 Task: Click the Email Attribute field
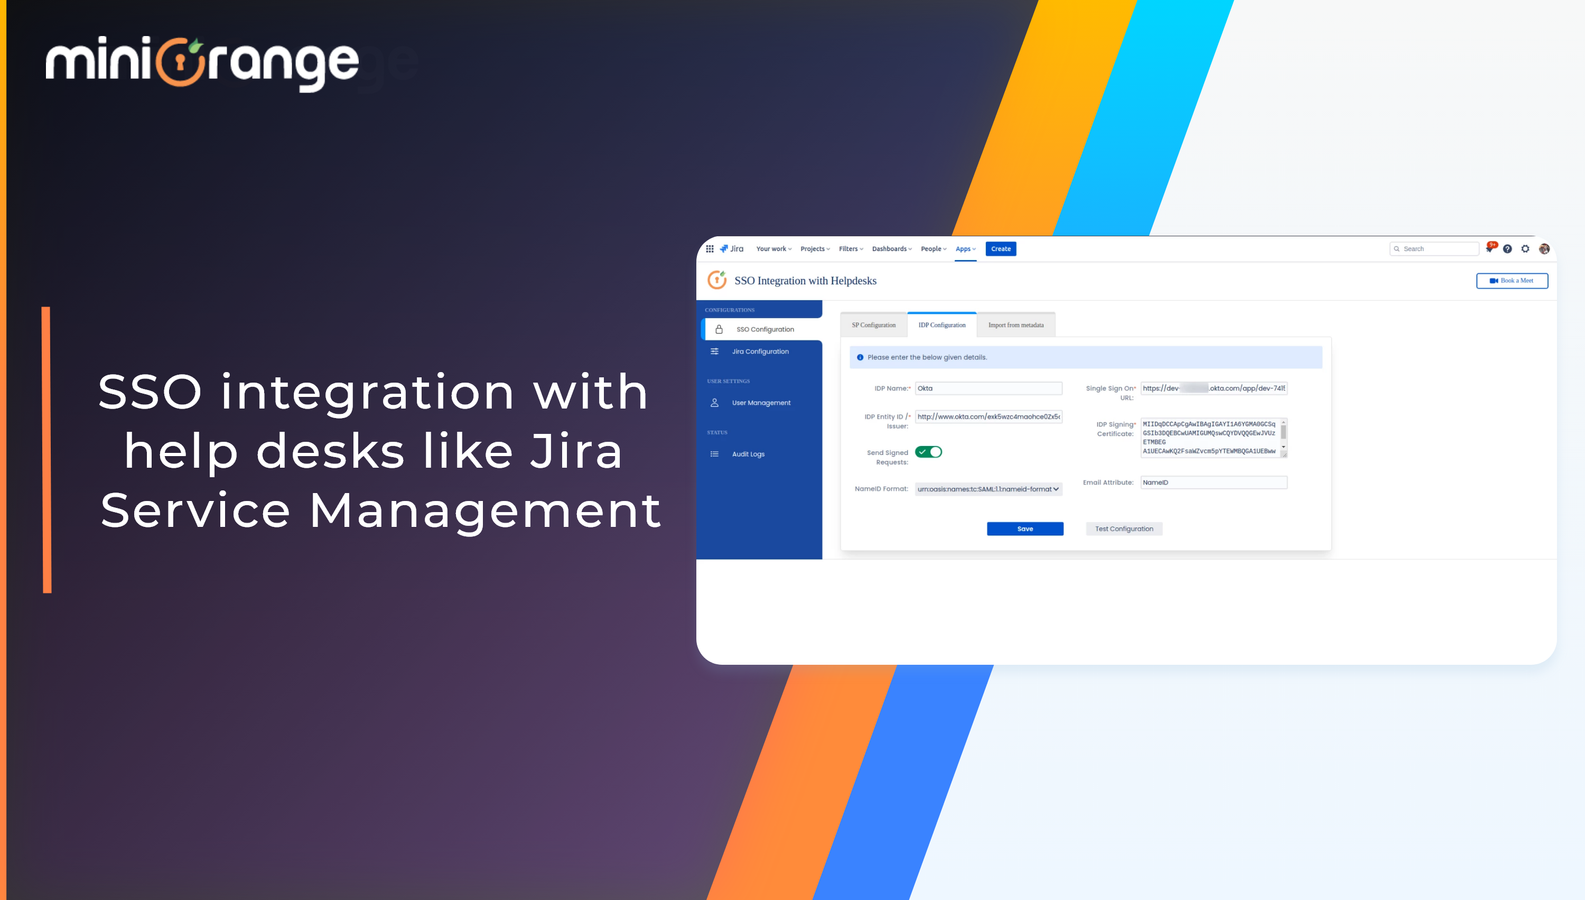(1213, 482)
